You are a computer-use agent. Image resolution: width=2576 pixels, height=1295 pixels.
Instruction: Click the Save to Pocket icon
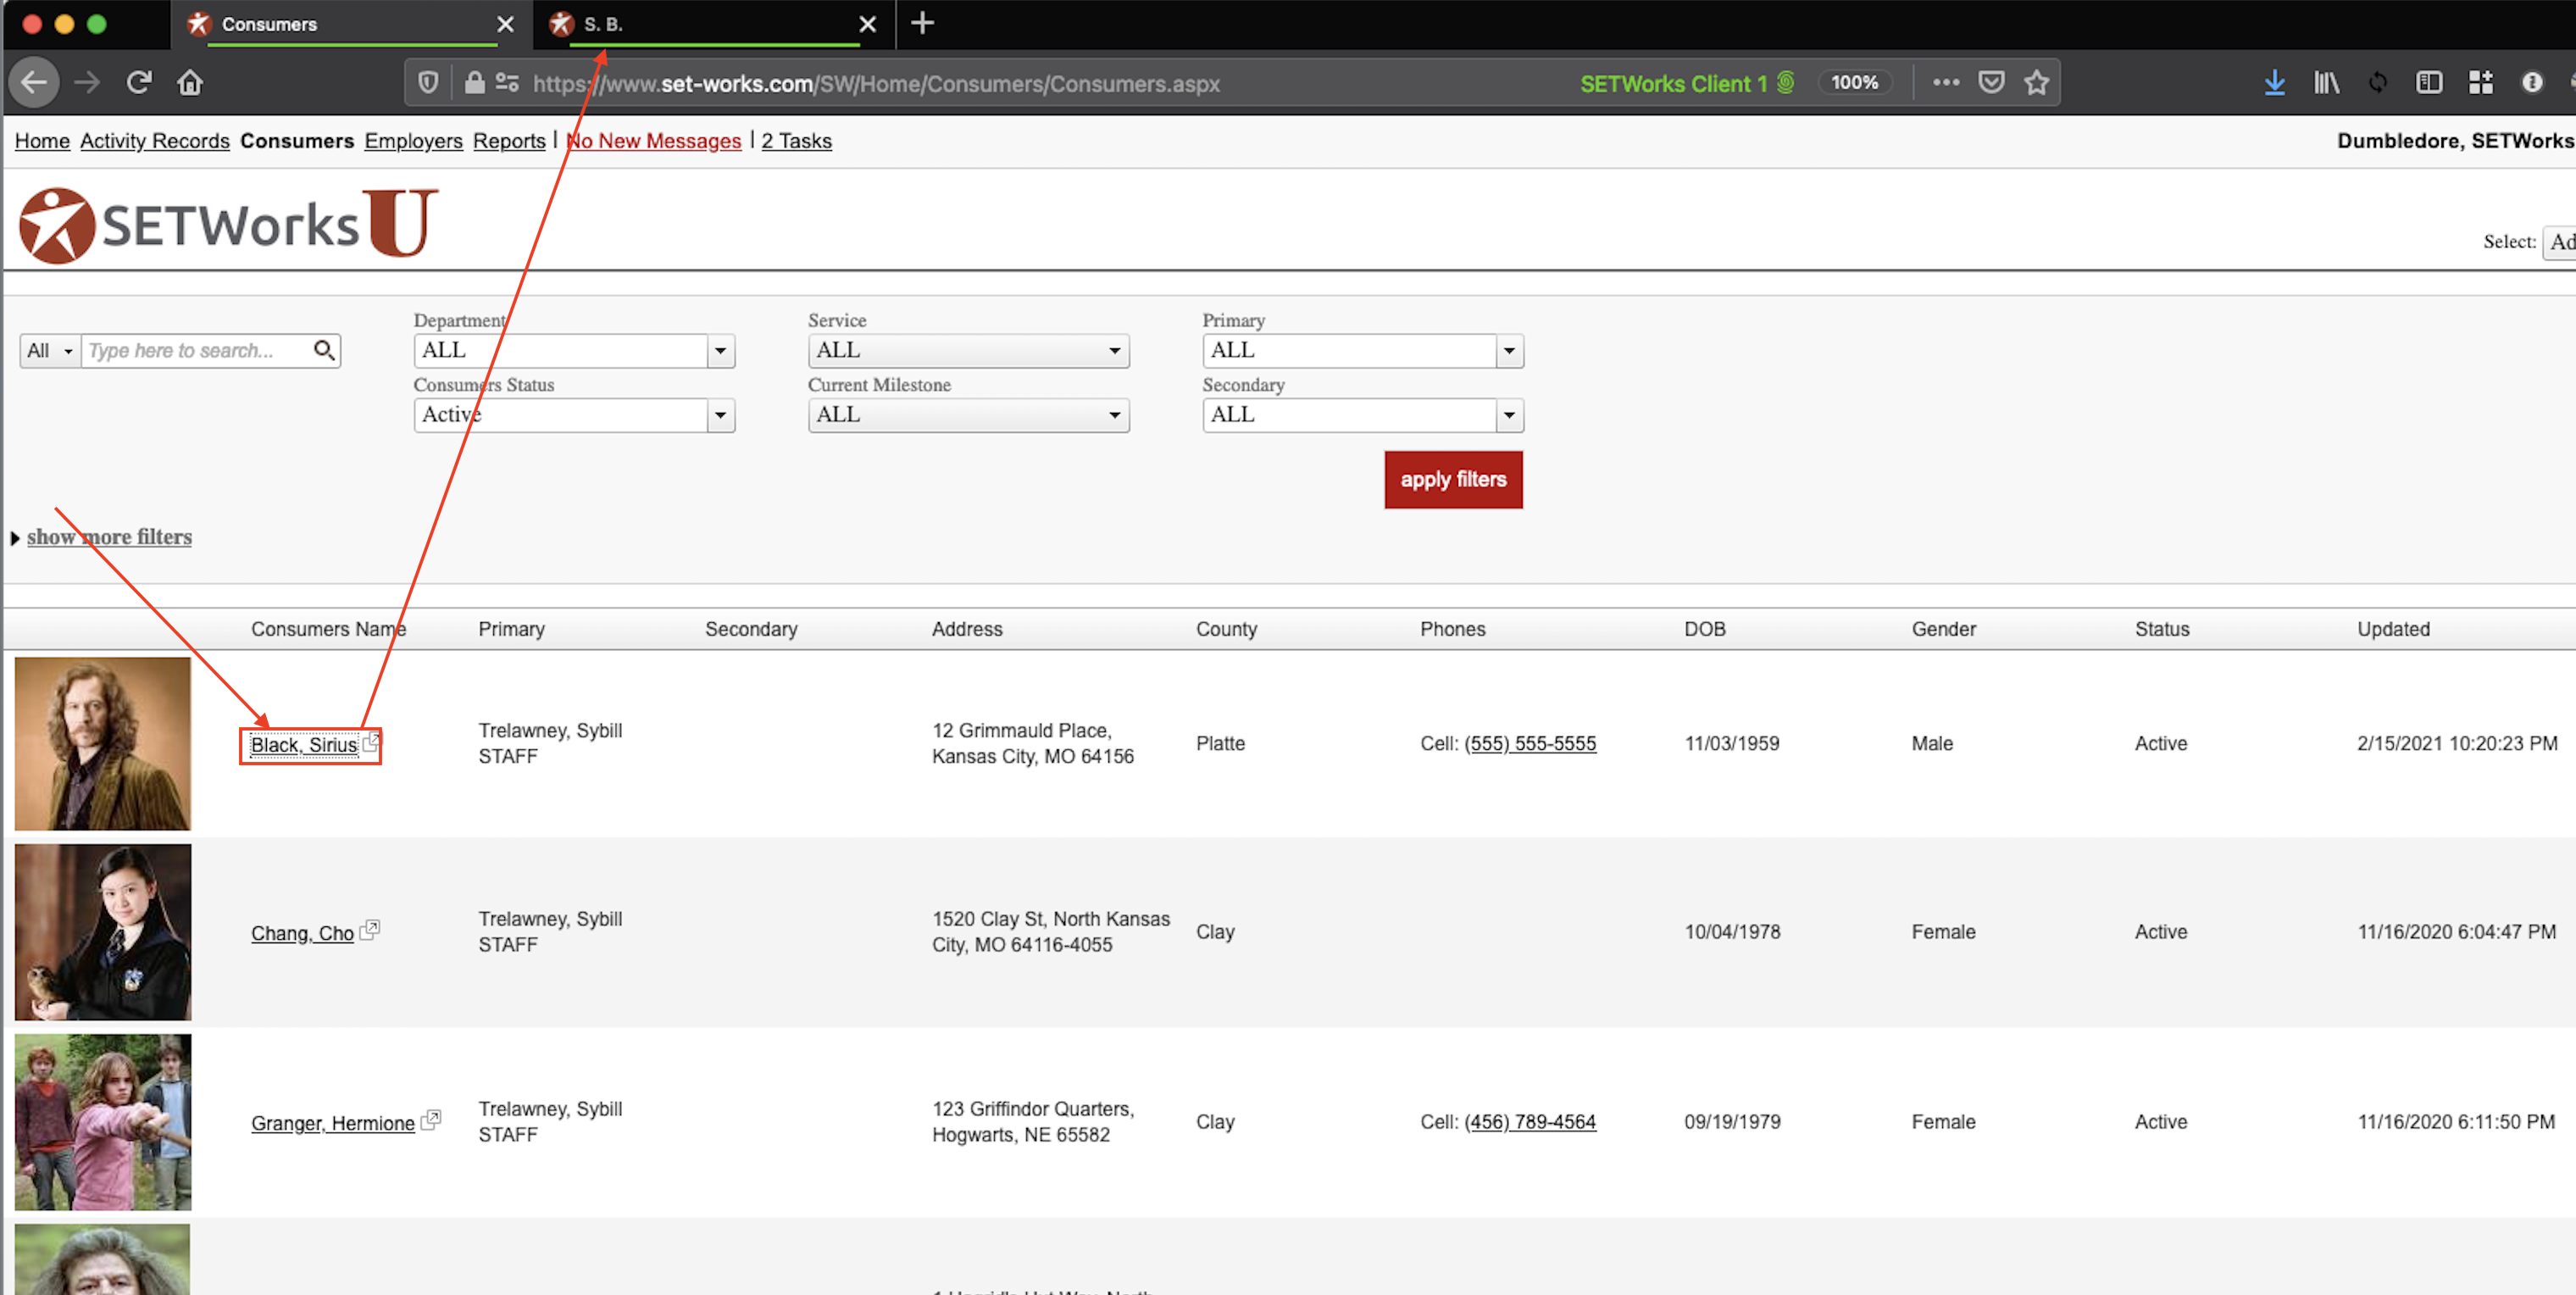[x=1990, y=82]
